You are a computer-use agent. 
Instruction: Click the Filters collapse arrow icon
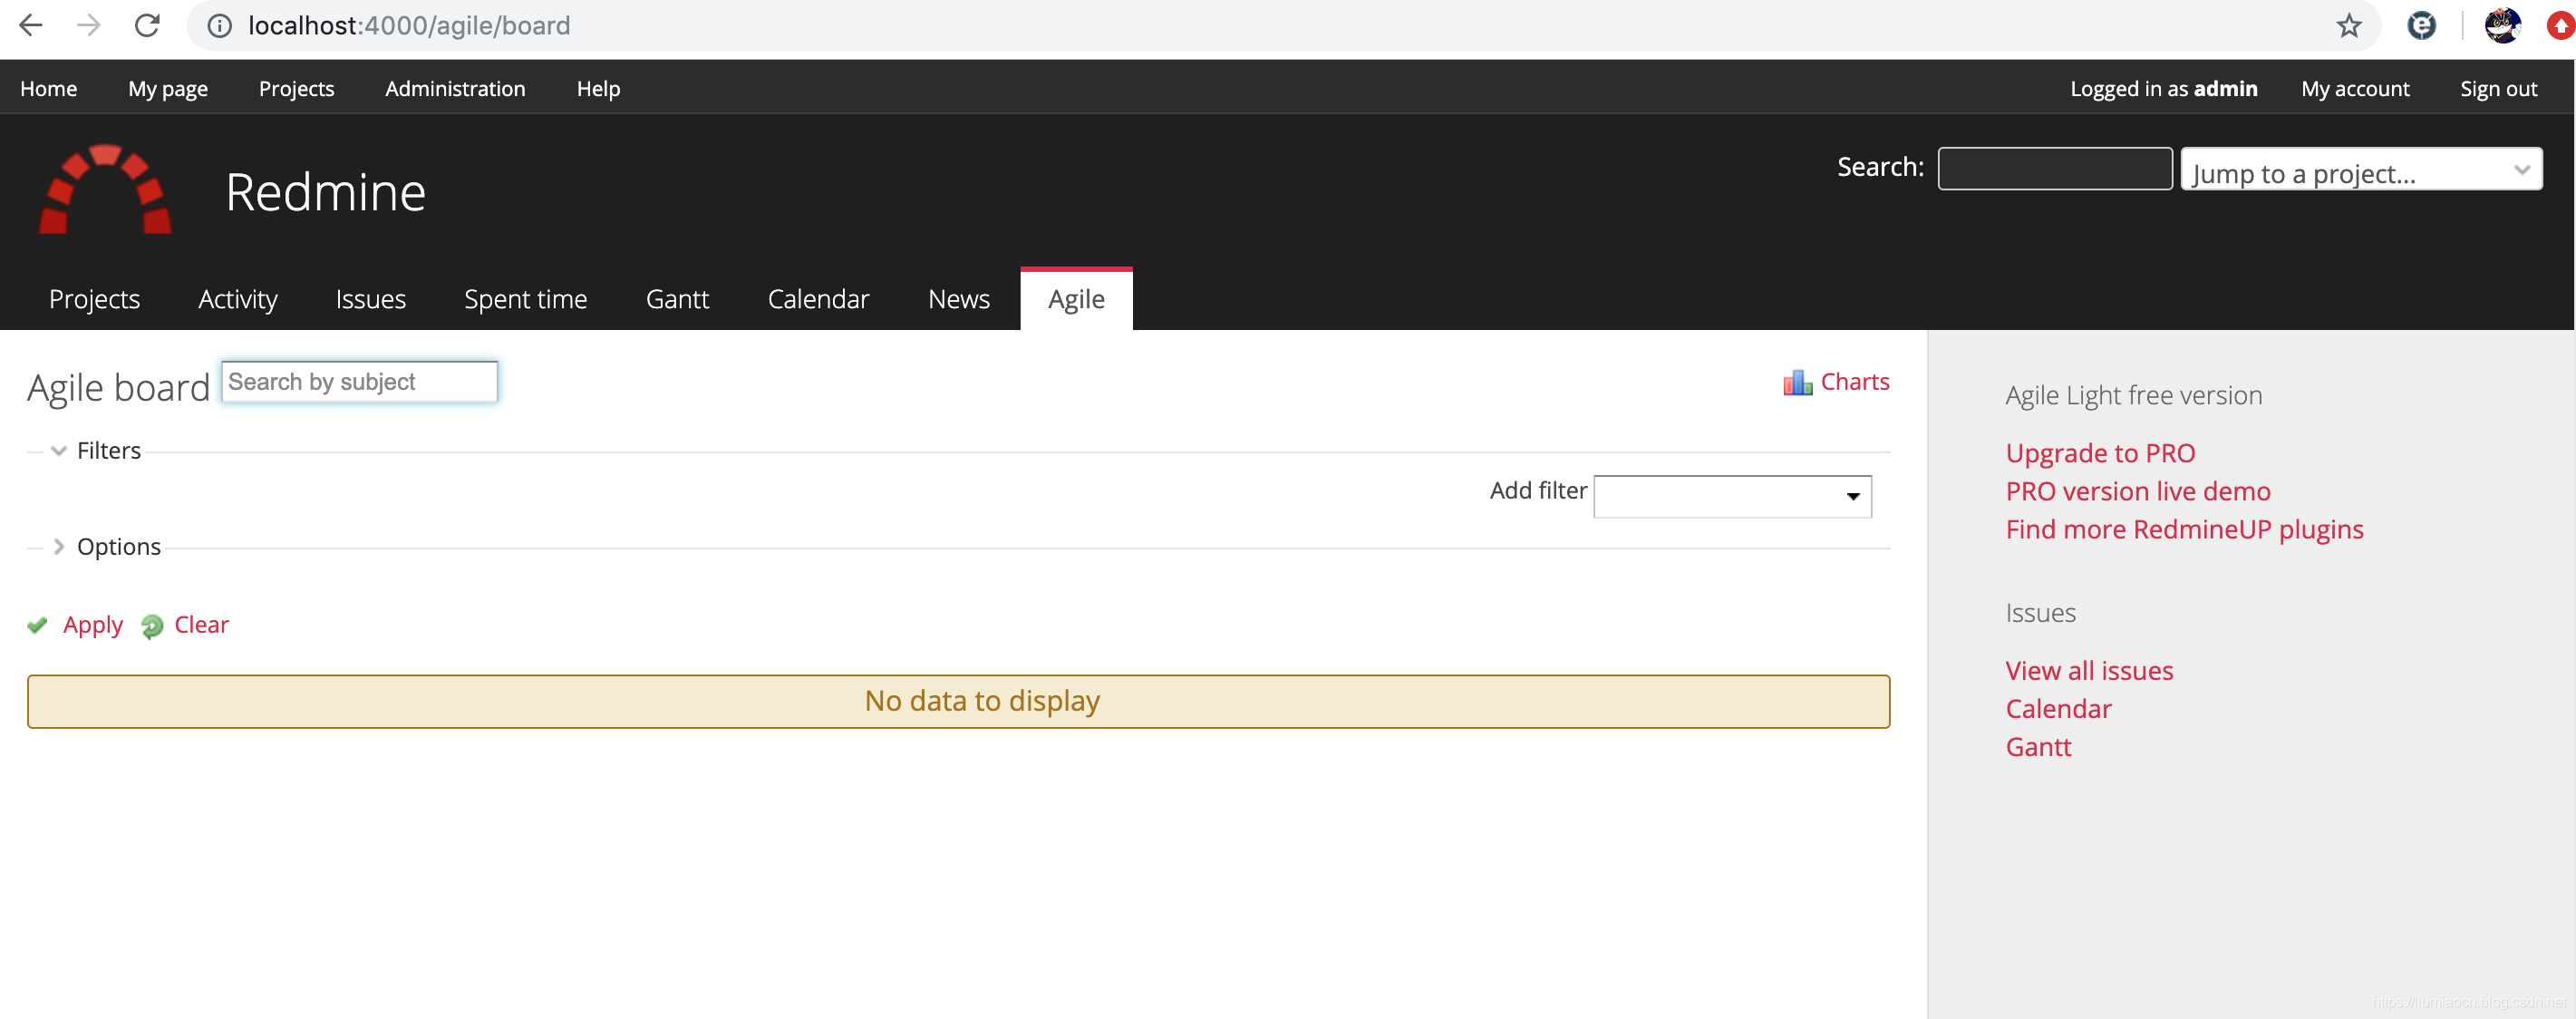tap(56, 447)
